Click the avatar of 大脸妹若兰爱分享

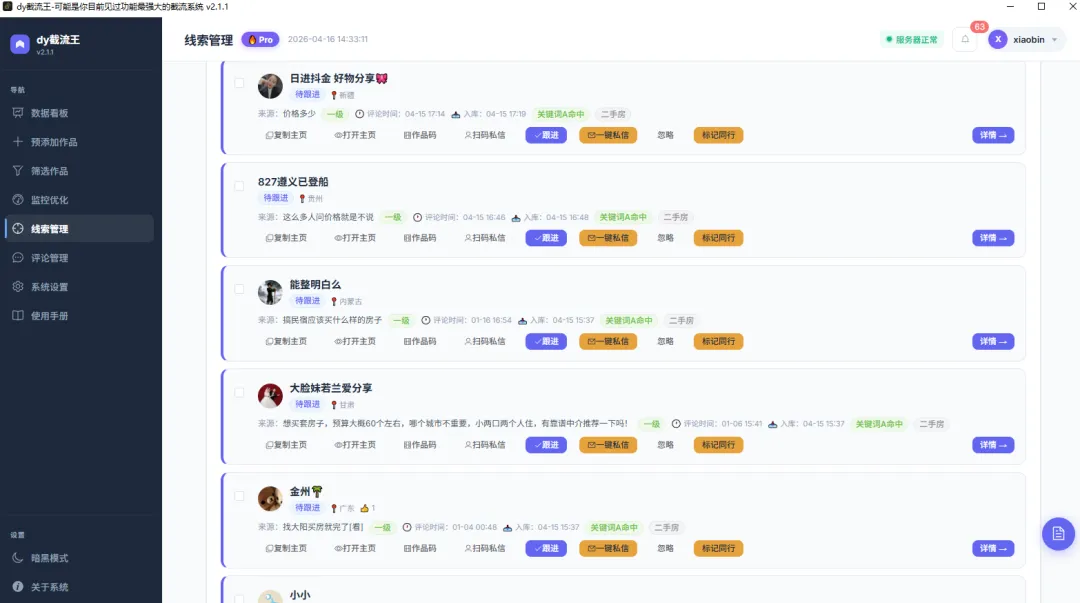click(x=270, y=396)
